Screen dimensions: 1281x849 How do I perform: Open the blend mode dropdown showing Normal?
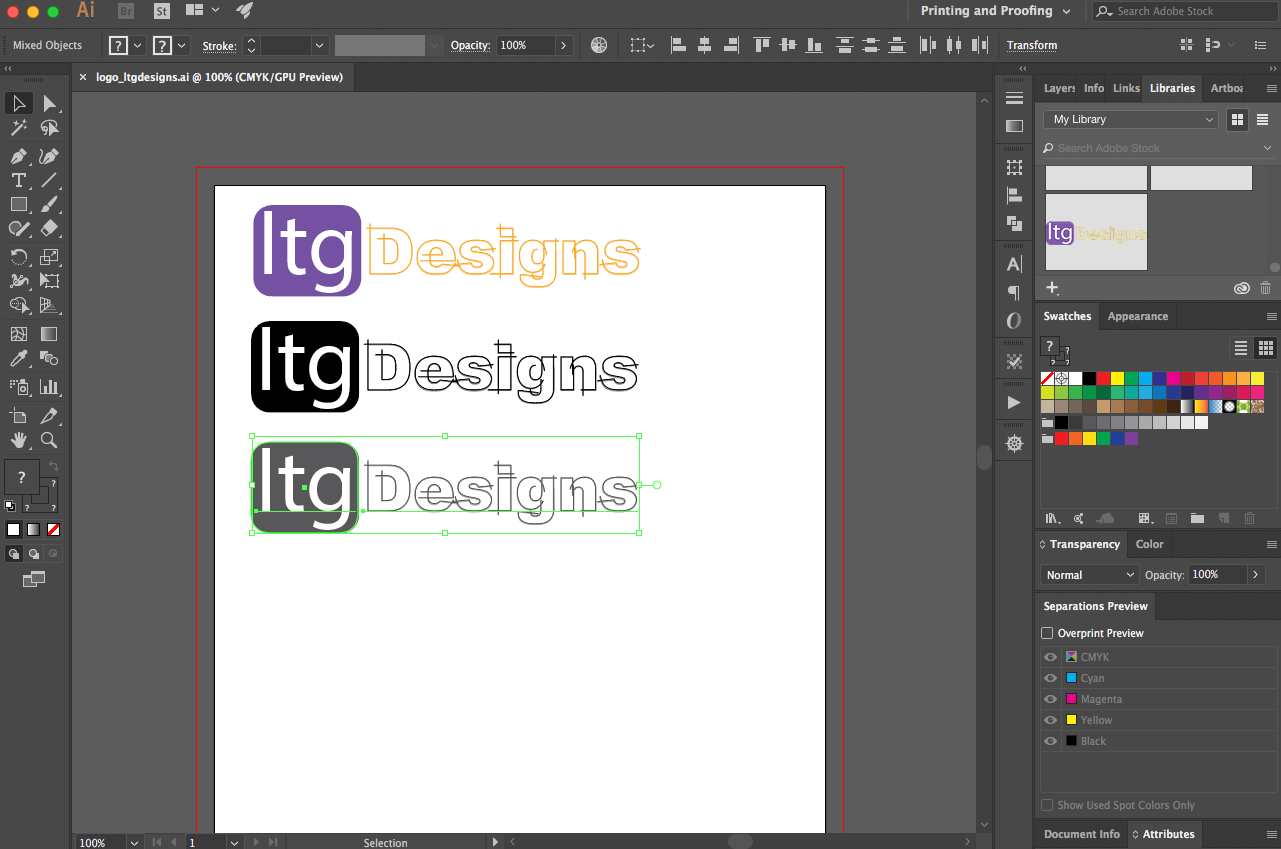coord(1088,574)
